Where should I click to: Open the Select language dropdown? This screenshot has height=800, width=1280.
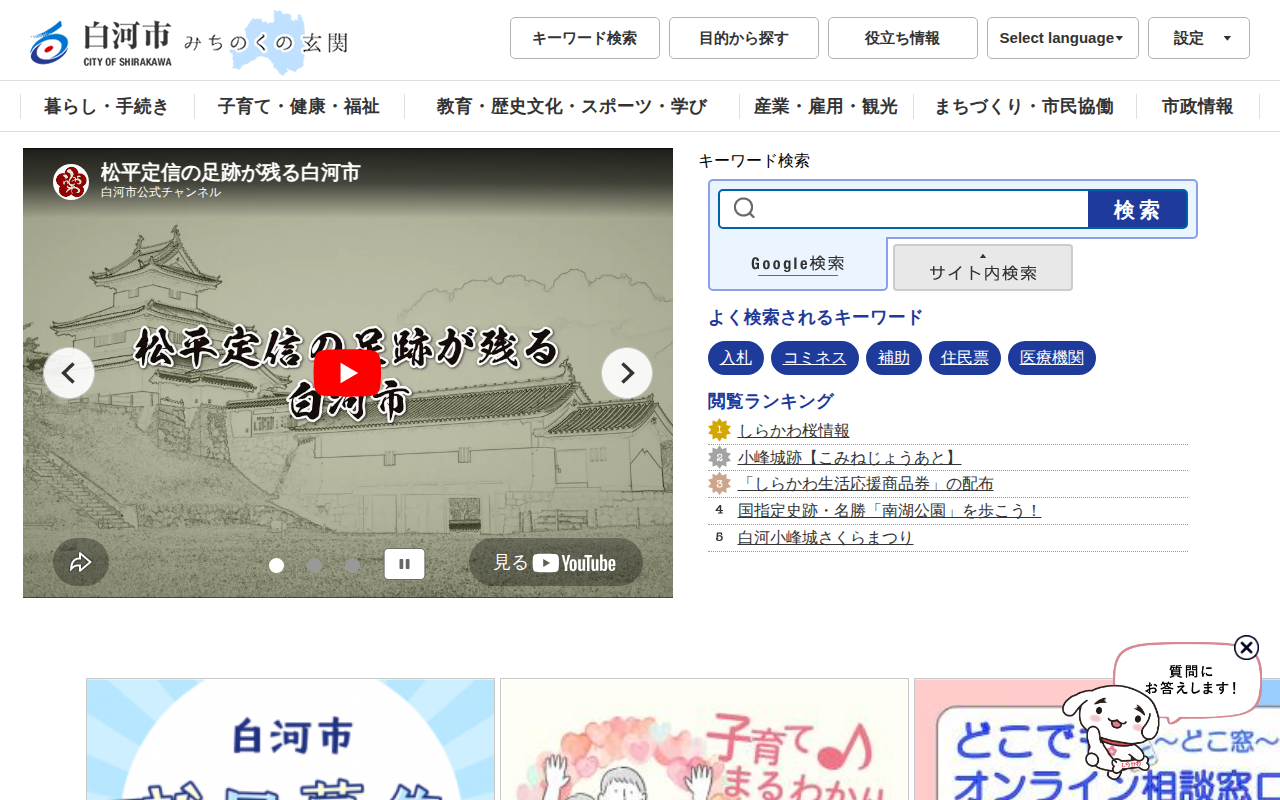click(x=1063, y=38)
